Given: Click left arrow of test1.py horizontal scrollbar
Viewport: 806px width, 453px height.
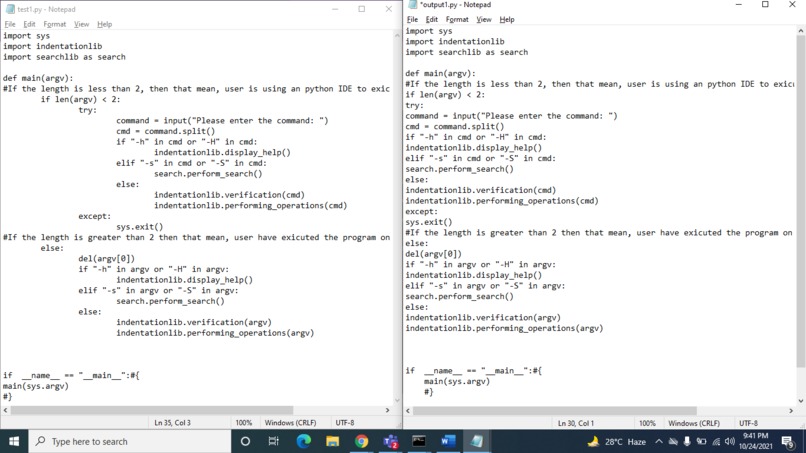Looking at the screenshot, I should [6, 410].
